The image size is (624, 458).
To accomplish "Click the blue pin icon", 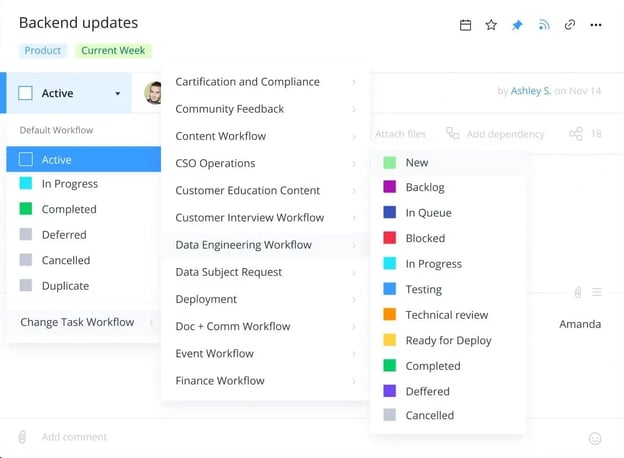I will tap(517, 25).
